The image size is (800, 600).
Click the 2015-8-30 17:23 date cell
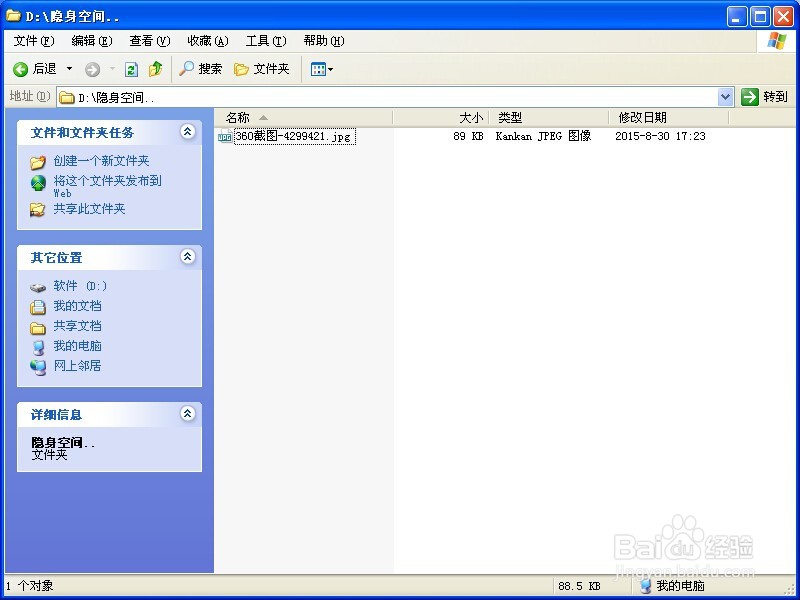[660, 136]
